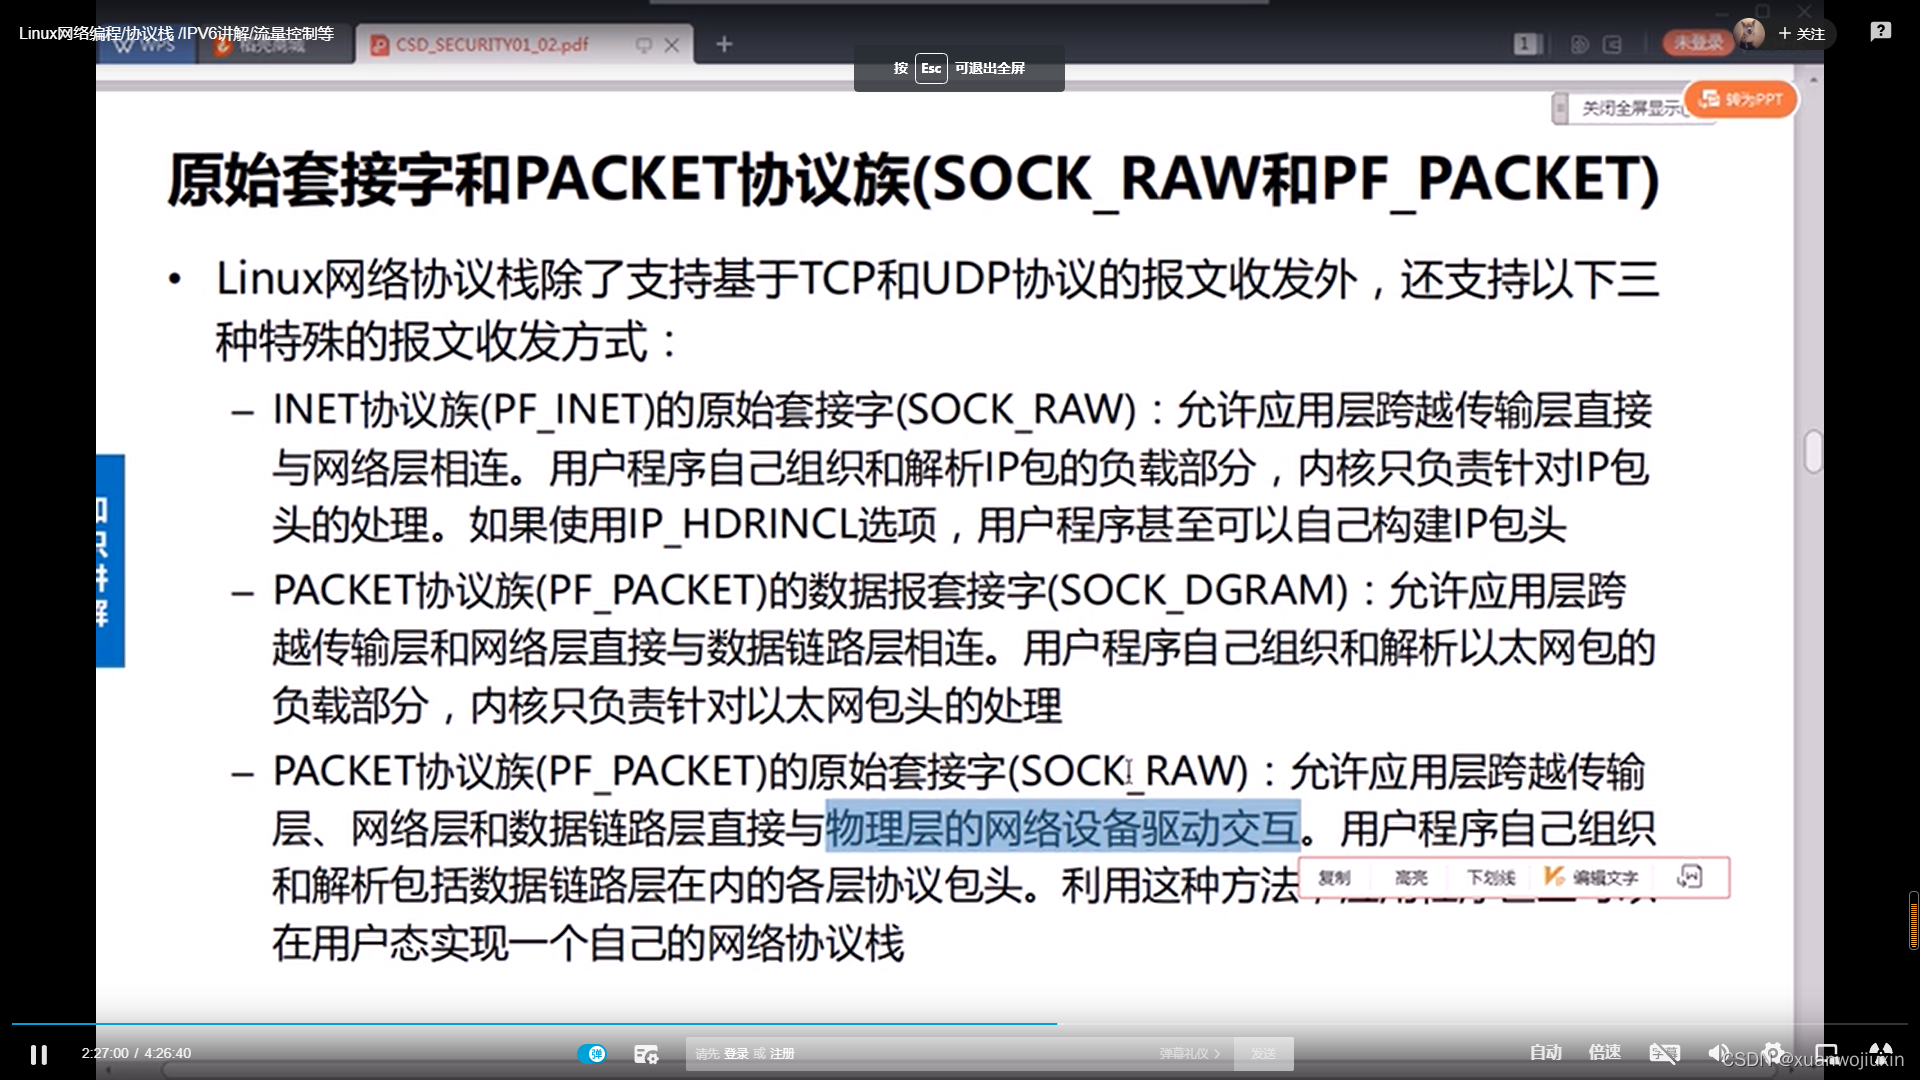This screenshot has width=1920, height=1080.
Task: Choose 复制 in text popup menu
Action: tap(1334, 878)
